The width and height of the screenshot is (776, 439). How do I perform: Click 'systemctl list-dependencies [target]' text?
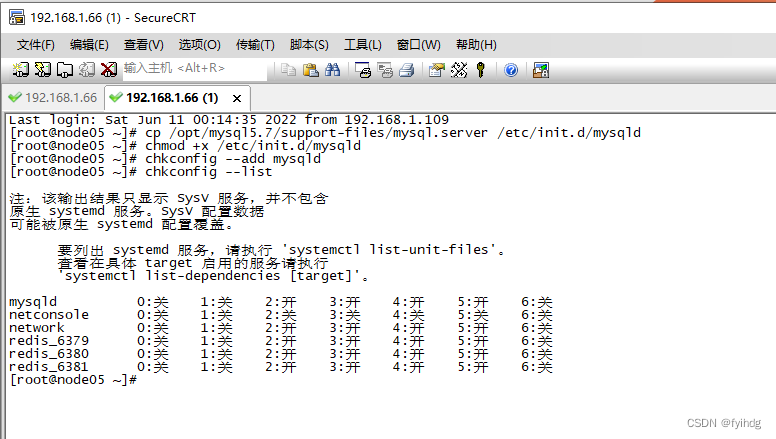(x=208, y=276)
